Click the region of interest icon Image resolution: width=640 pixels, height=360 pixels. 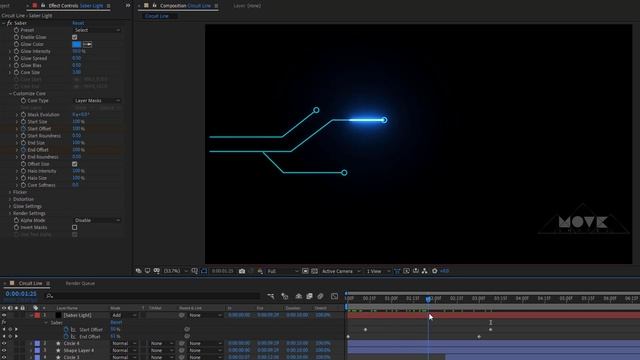pyautogui.click(x=305, y=271)
